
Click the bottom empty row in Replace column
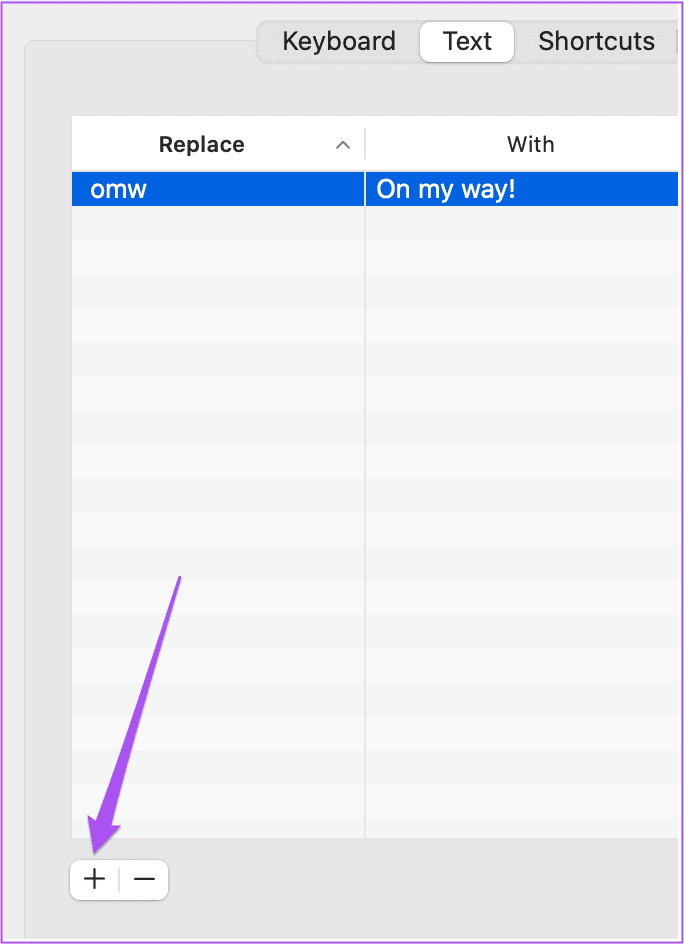[218, 822]
